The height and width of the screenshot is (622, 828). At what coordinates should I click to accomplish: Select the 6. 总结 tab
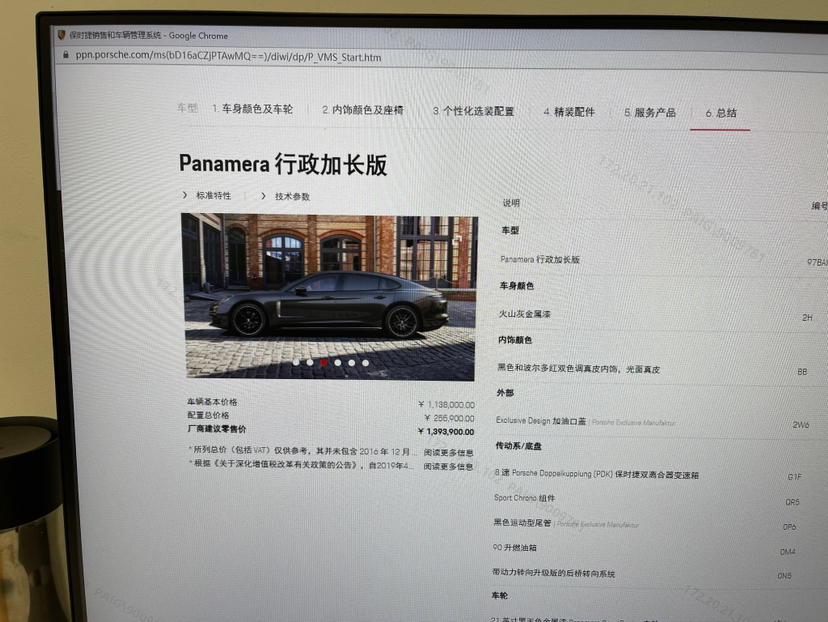(721, 113)
